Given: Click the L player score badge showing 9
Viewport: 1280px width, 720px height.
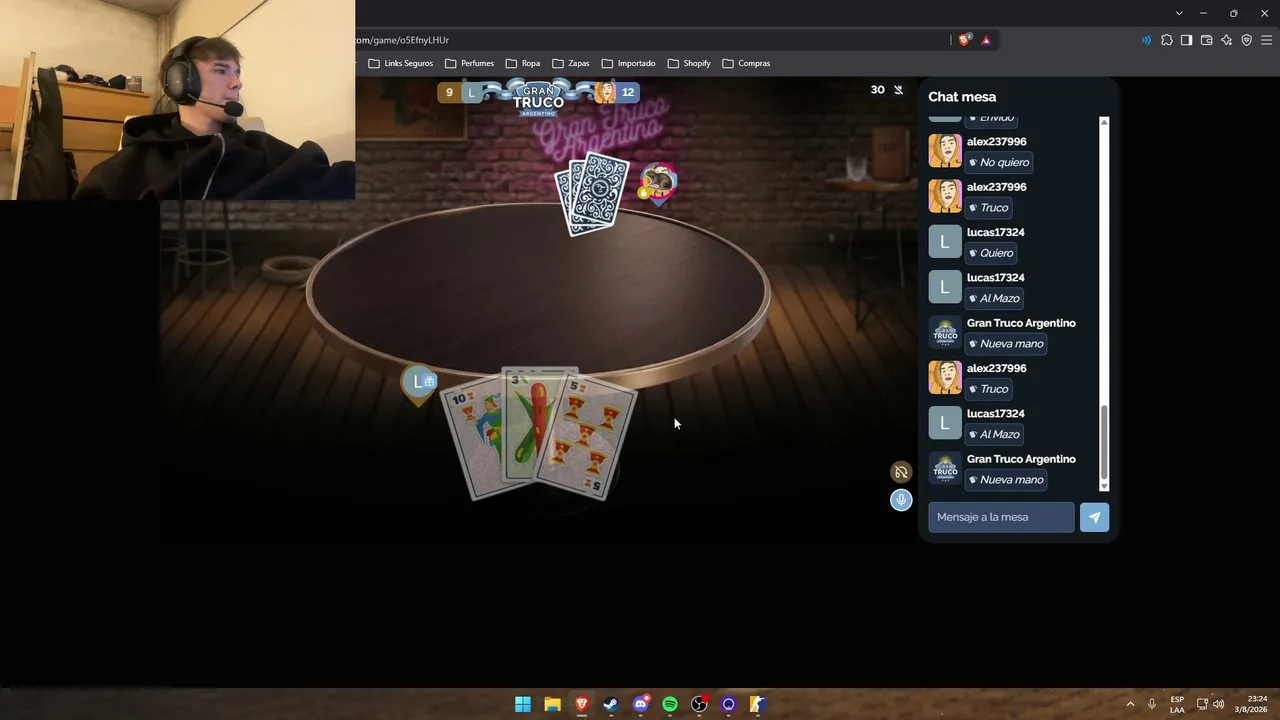Looking at the screenshot, I should (460, 93).
